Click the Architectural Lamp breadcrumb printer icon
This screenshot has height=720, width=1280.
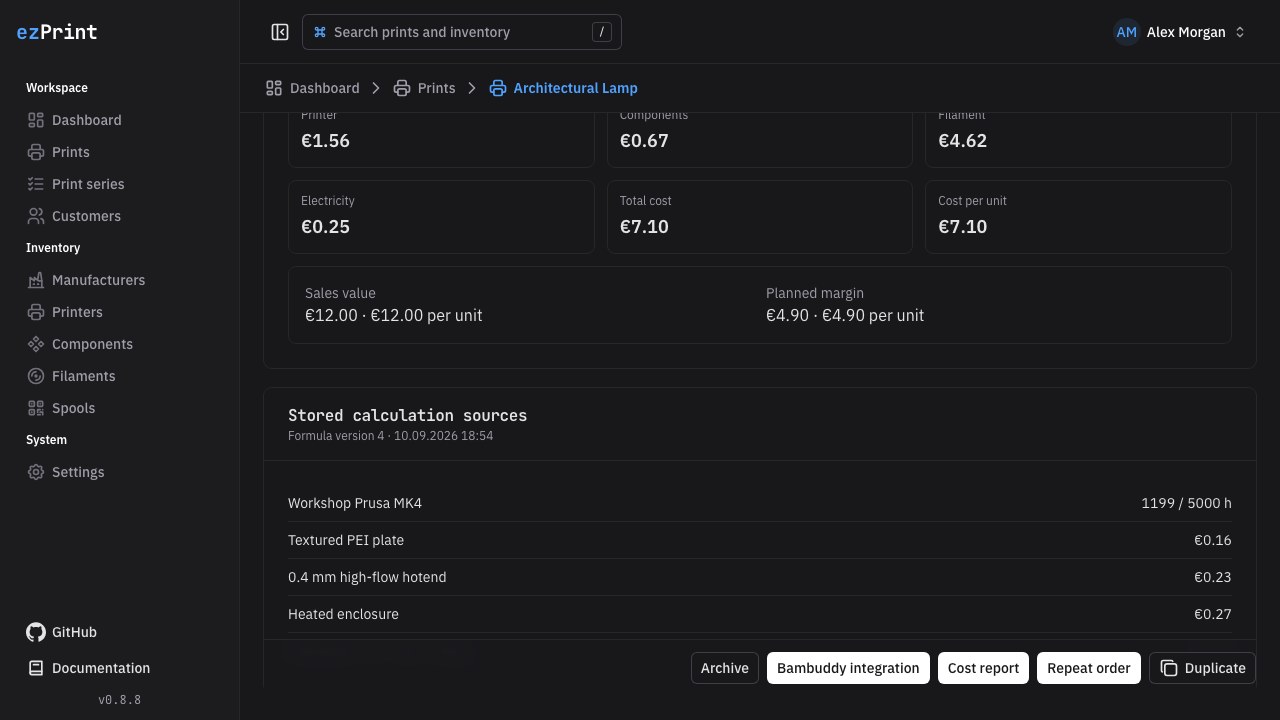498,88
